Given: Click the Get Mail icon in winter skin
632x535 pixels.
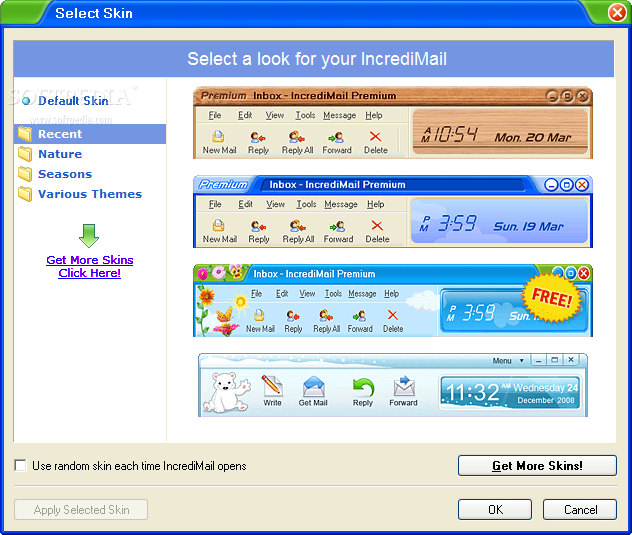Looking at the screenshot, I should pos(313,386).
